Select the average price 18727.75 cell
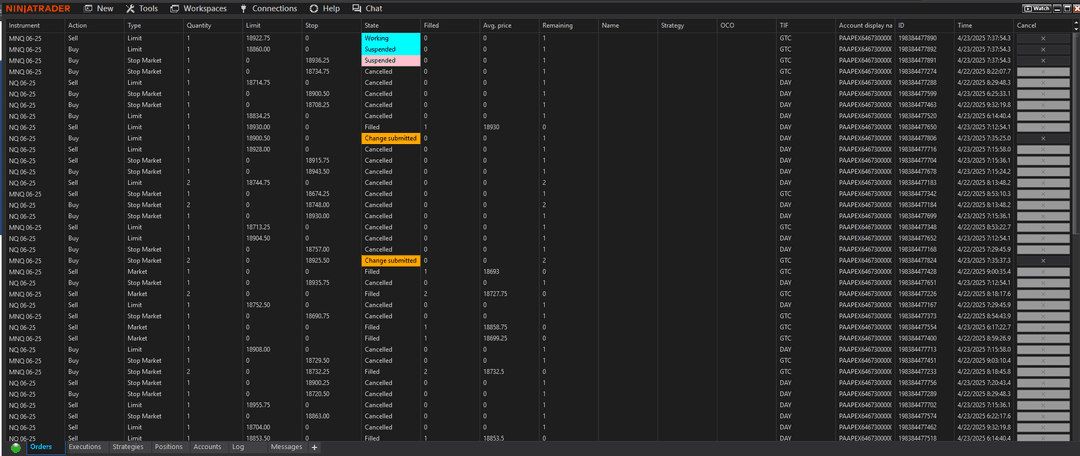 click(509, 293)
